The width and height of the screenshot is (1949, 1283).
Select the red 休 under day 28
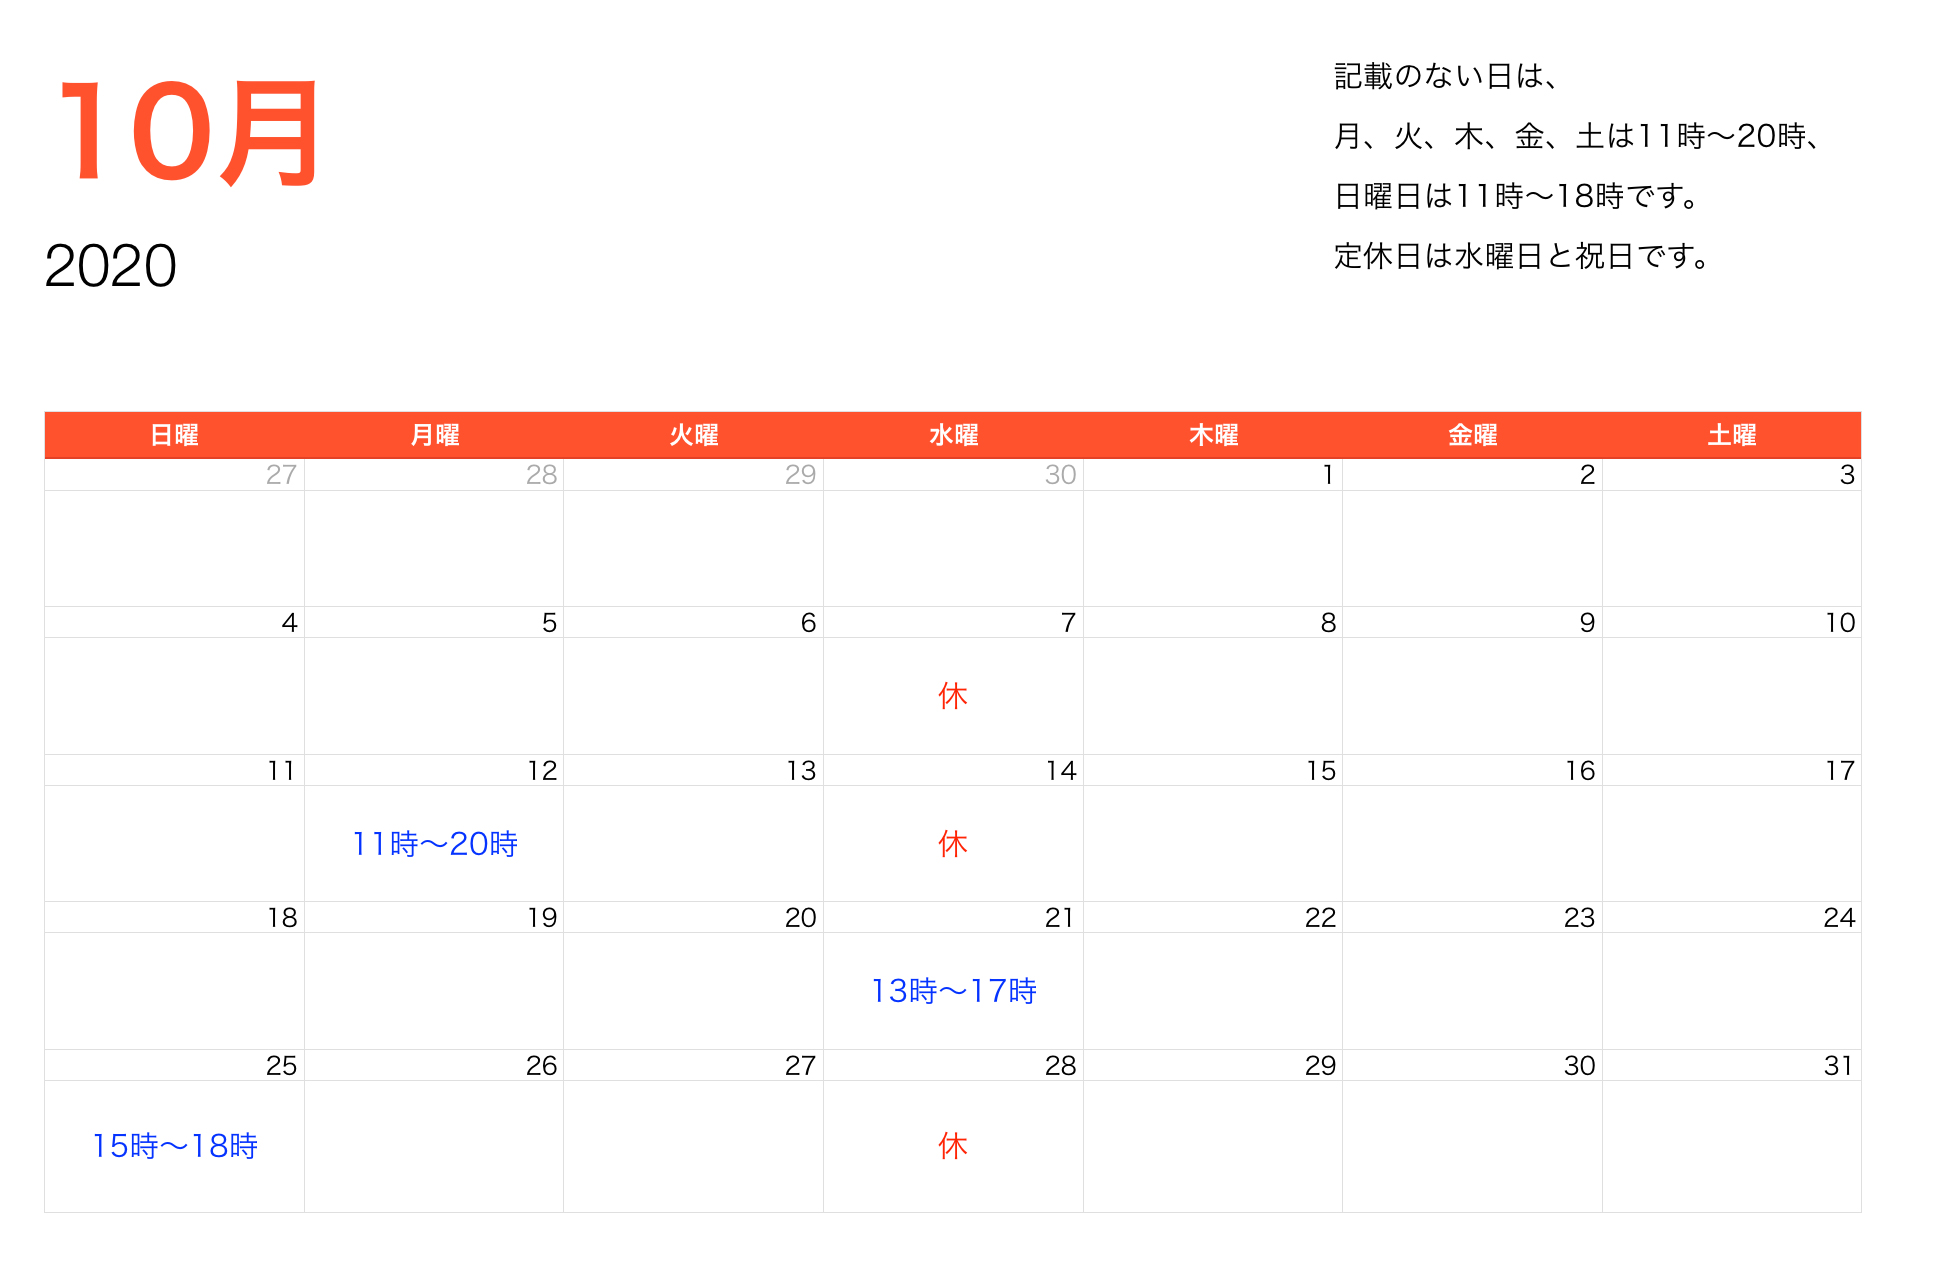[x=953, y=1146]
